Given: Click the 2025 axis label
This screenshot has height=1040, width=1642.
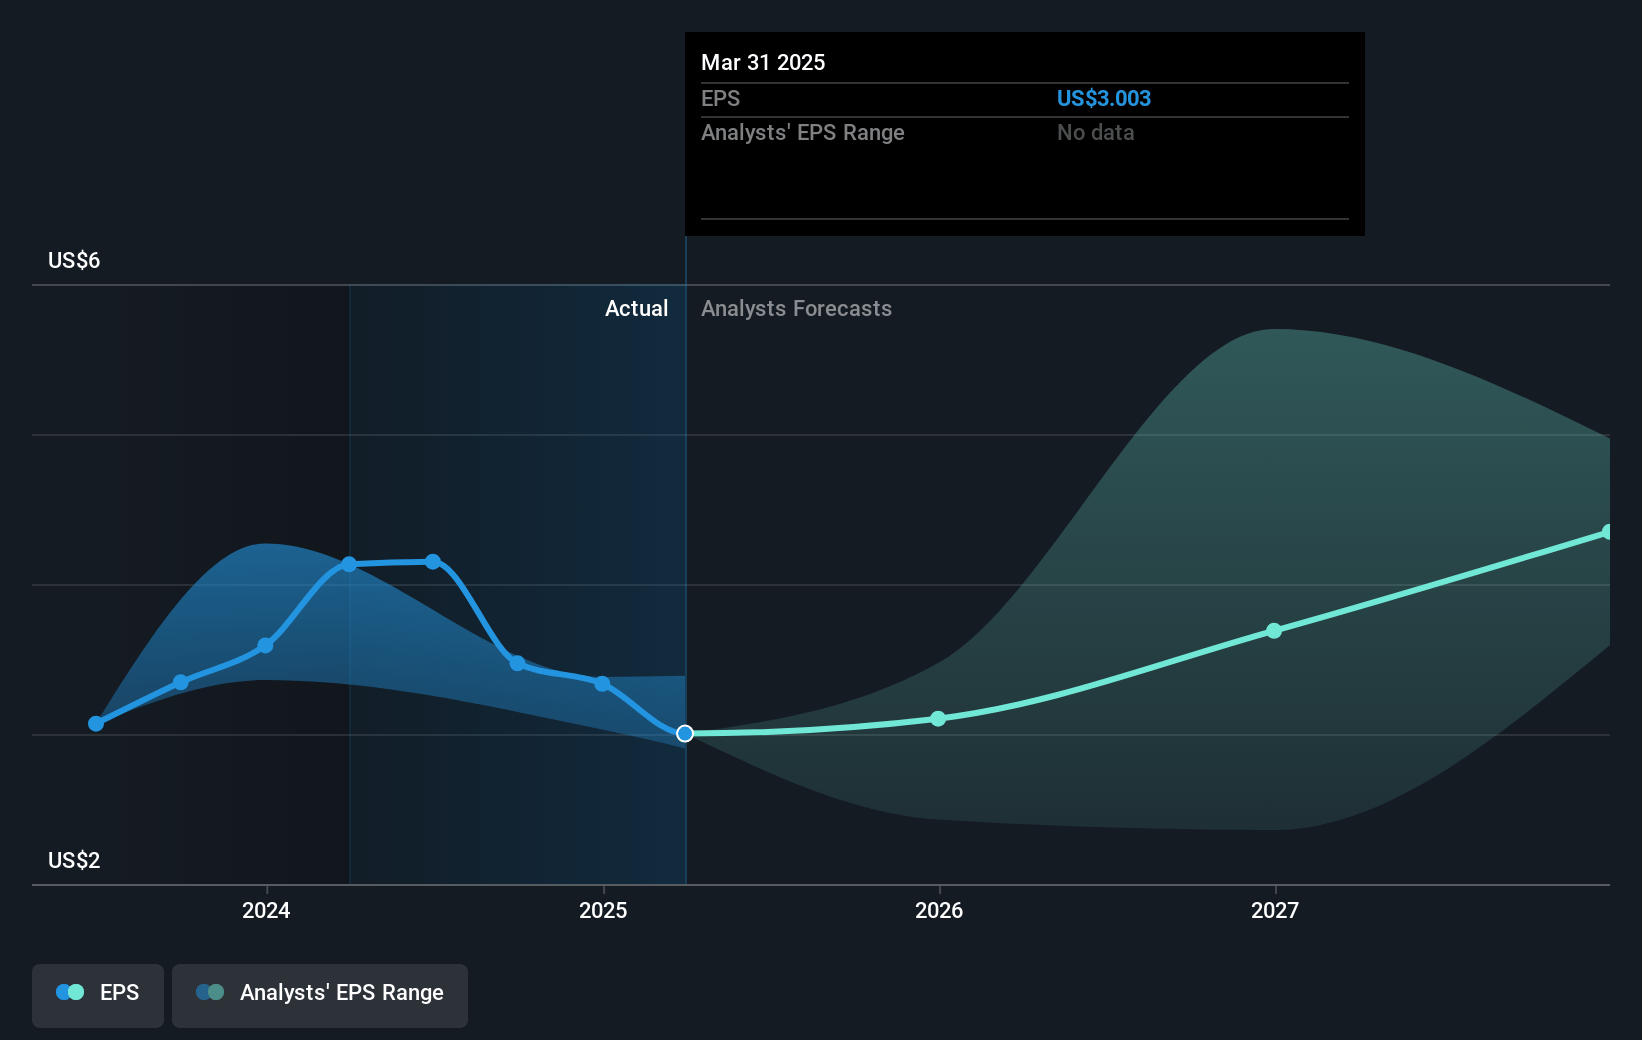Looking at the screenshot, I should coord(603,910).
